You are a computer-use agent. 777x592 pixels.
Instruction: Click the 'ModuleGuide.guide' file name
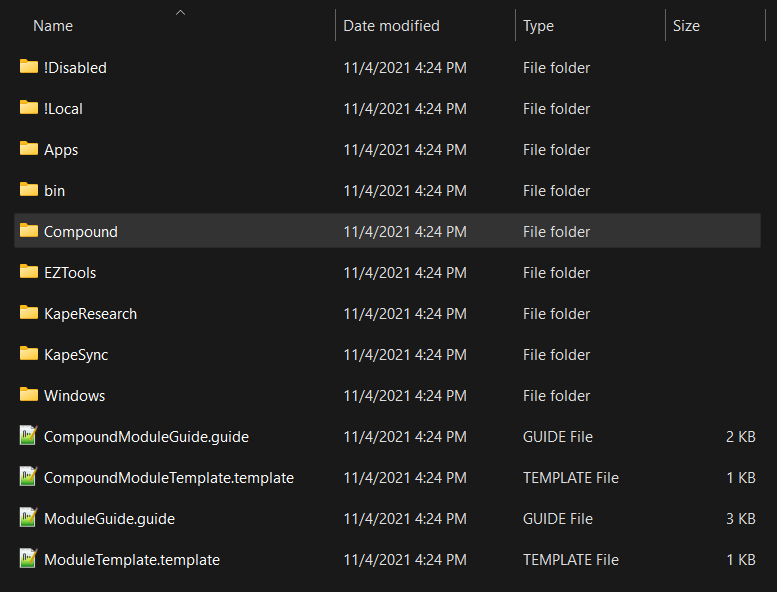(110, 519)
